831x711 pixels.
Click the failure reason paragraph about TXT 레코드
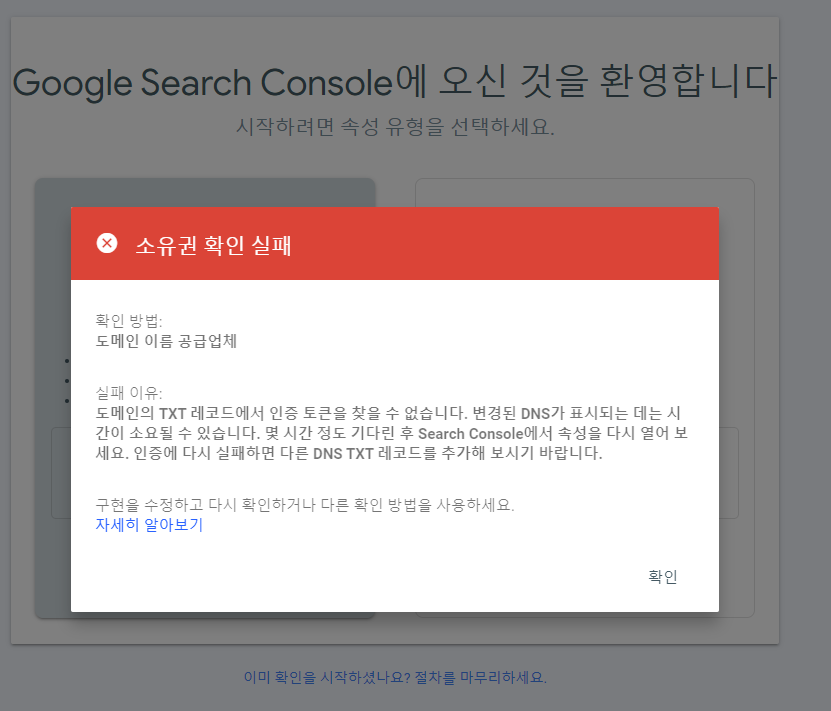click(x=392, y=433)
